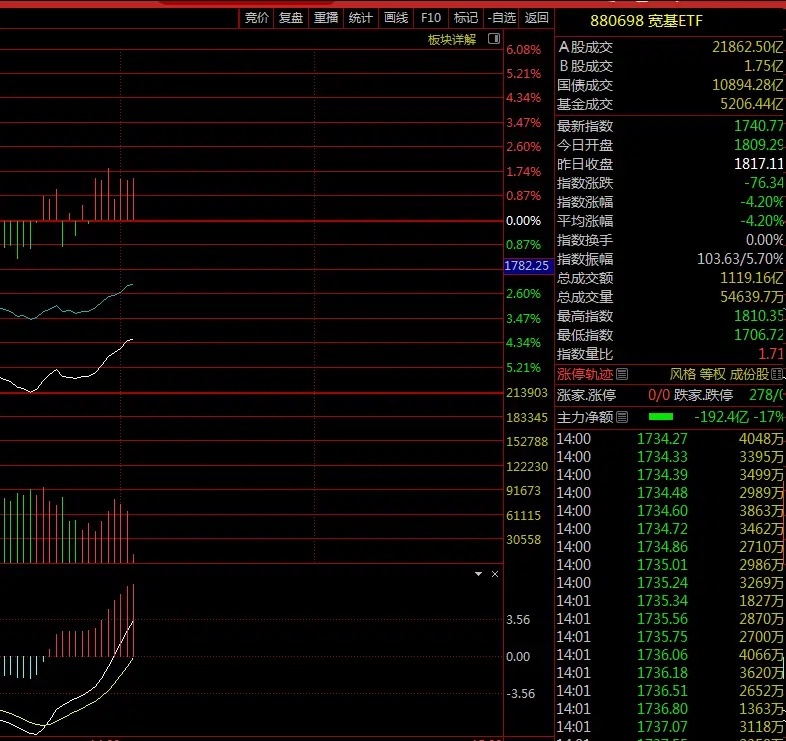Select the B股成交 row

click(x=670, y=66)
